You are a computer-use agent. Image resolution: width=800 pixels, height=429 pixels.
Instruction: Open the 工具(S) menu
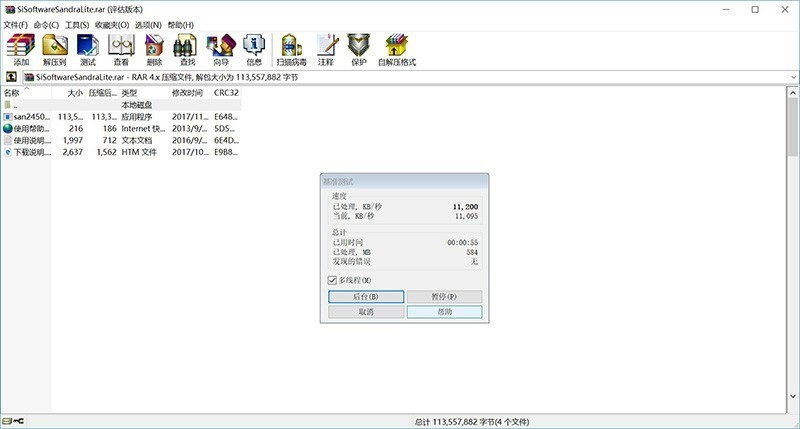(x=77, y=24)
